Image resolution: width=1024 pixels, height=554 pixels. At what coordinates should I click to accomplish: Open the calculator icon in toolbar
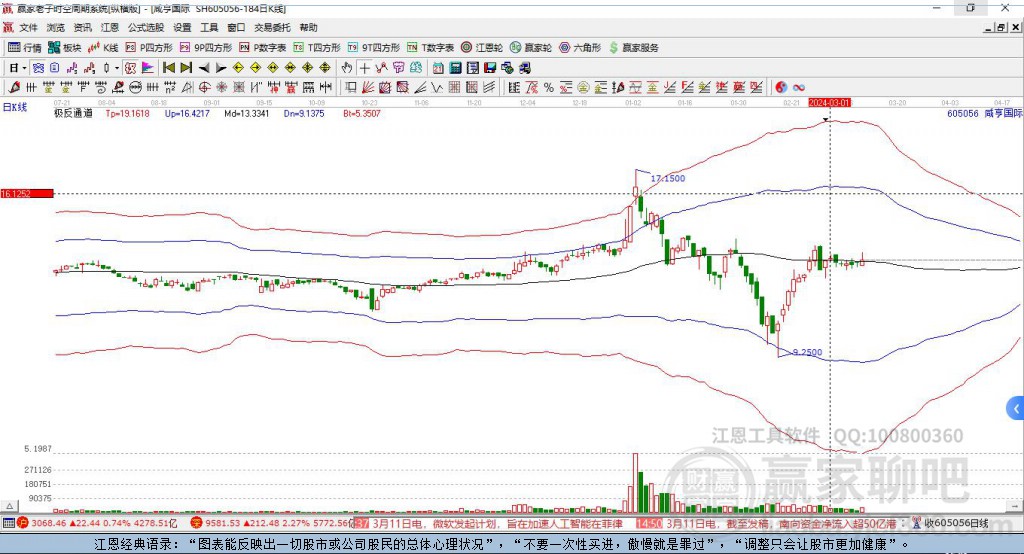click(455, 68)
